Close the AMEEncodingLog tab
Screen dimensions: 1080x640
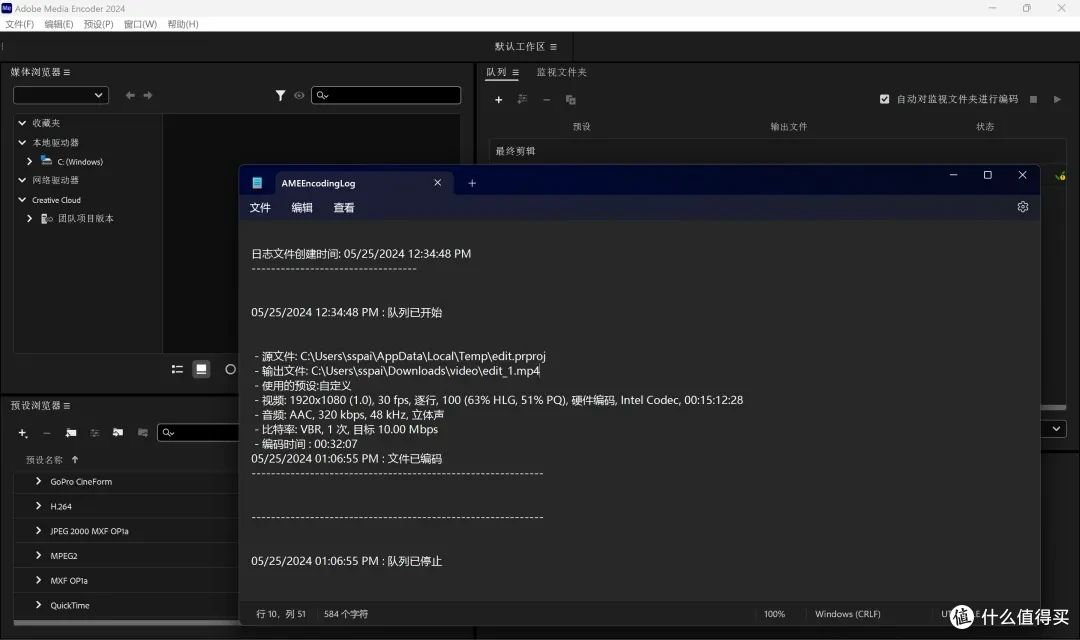[437, 183]
